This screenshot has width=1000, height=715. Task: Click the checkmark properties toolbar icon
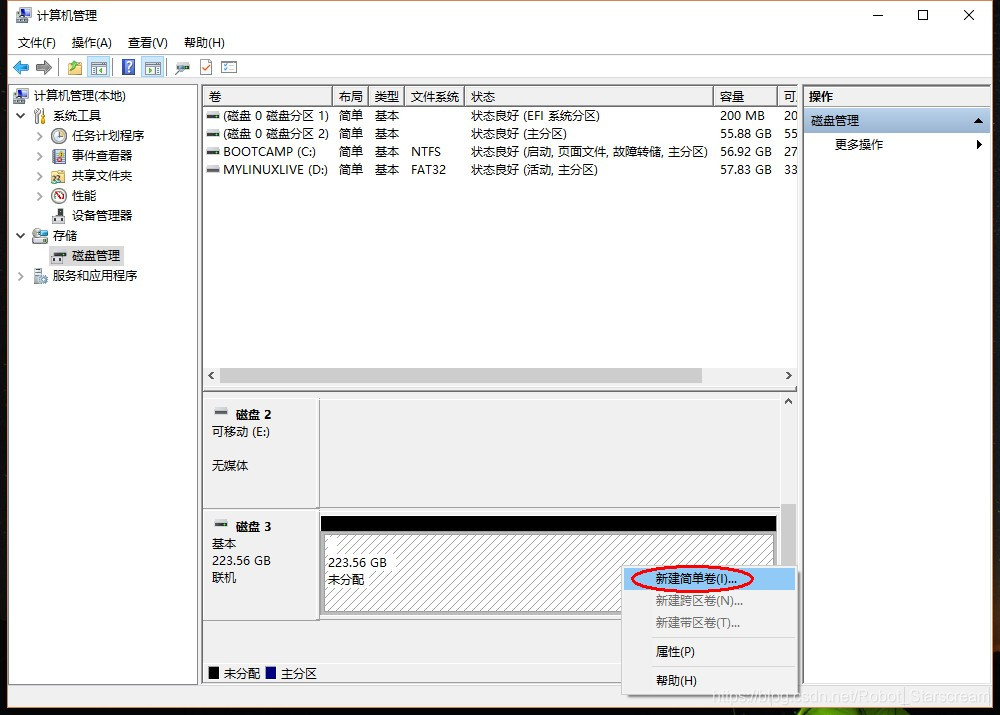206,67
